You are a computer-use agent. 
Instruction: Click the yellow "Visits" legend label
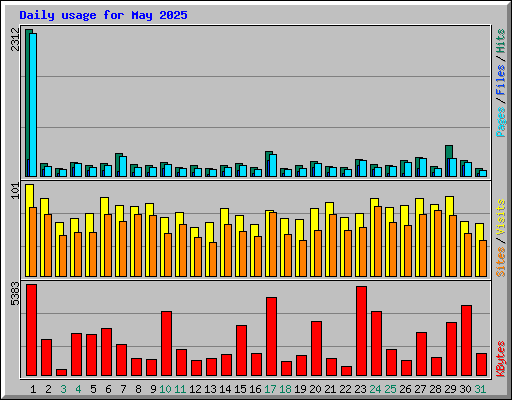pyautogui.click(x=500, y=218)
